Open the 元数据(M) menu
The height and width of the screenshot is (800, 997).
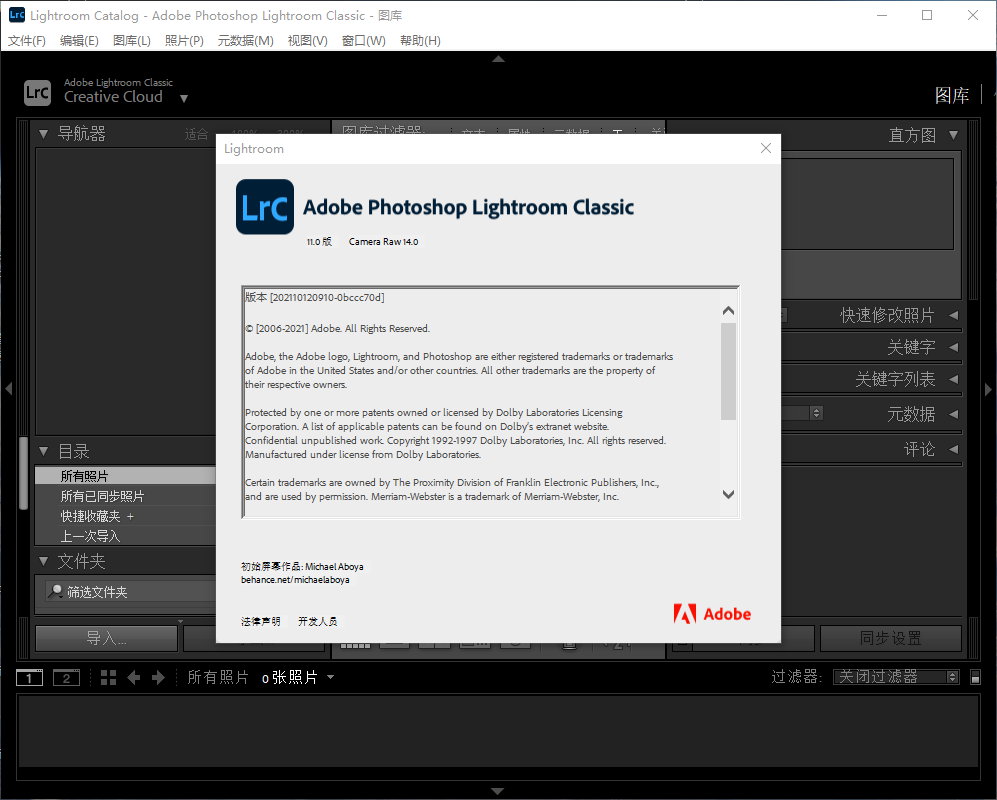pyautogui.click(x=245, y=41)
